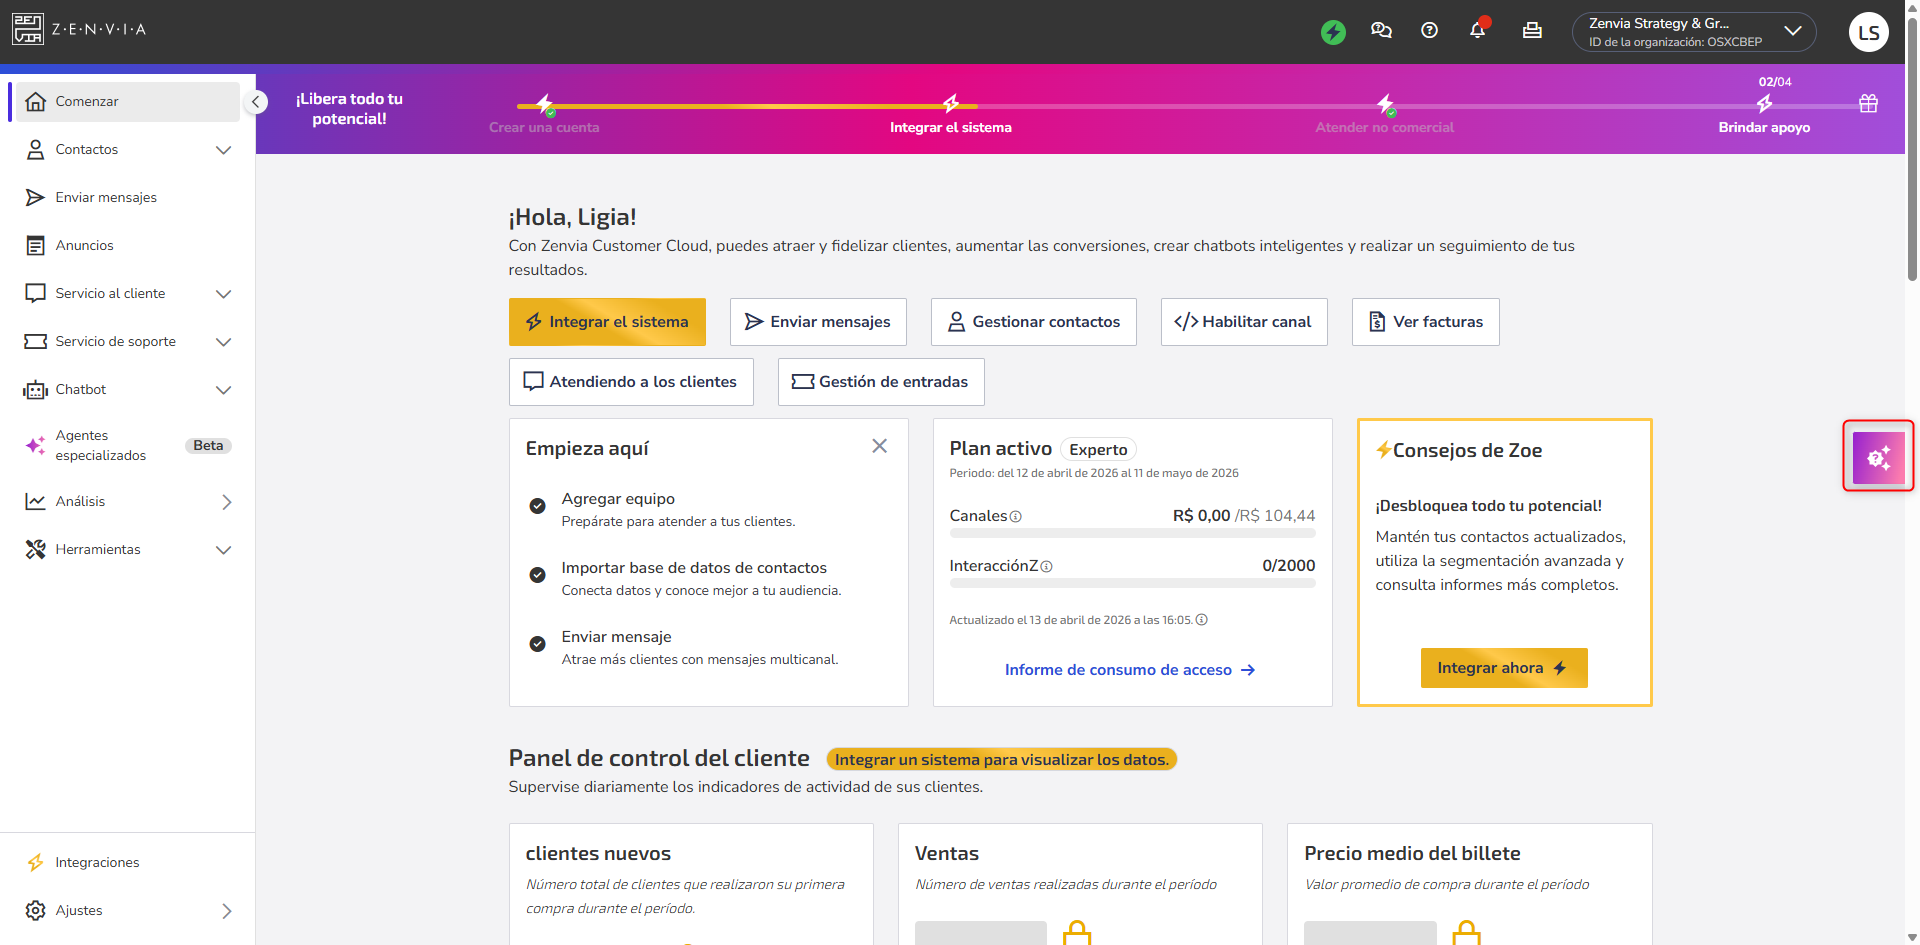Click the Agentes especializados sparkle icon
Image resolution: width=1920 pixels, height=945 pixels.
(x=36, y=445)
